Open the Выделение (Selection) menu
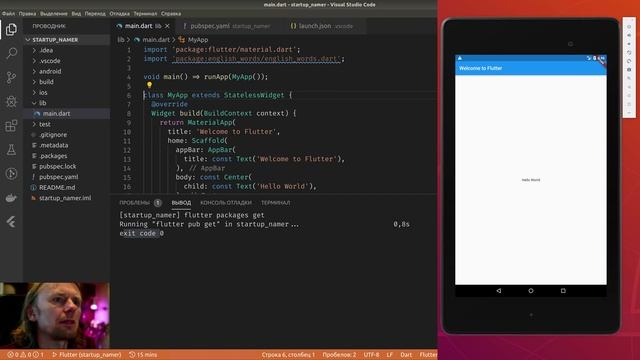 point(54,13)
